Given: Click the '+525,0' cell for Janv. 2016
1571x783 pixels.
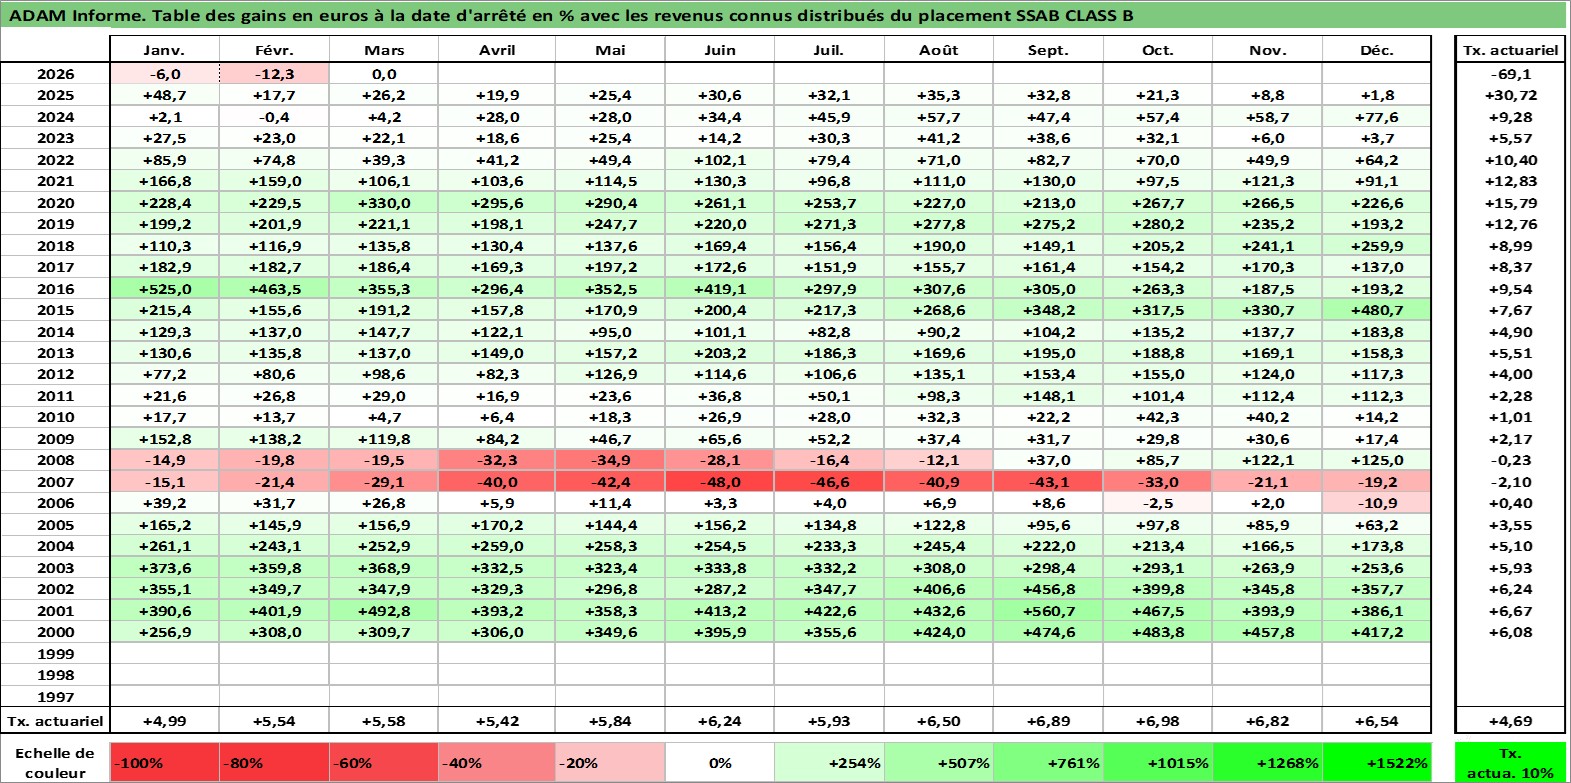Looking at the screenshot, I should (x=164, y=289).
